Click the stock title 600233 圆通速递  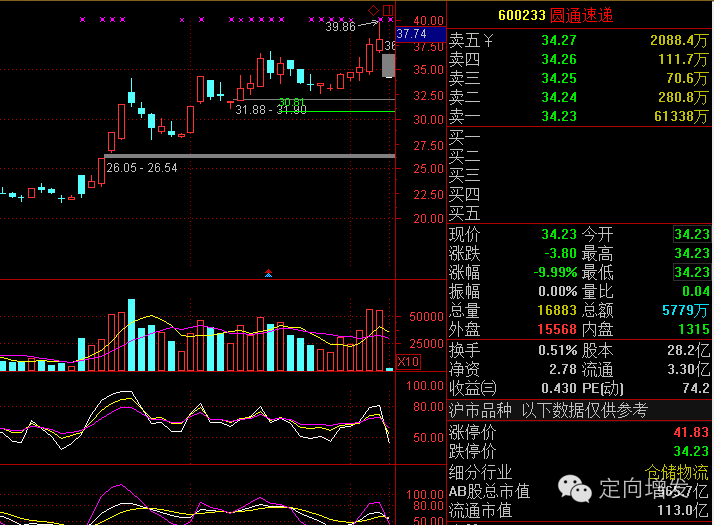point(556,15)
